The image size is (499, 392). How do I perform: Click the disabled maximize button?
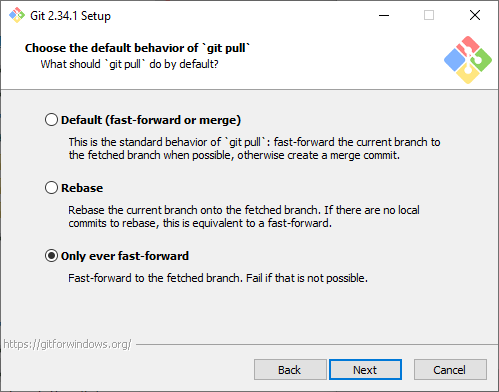point(429,15)
